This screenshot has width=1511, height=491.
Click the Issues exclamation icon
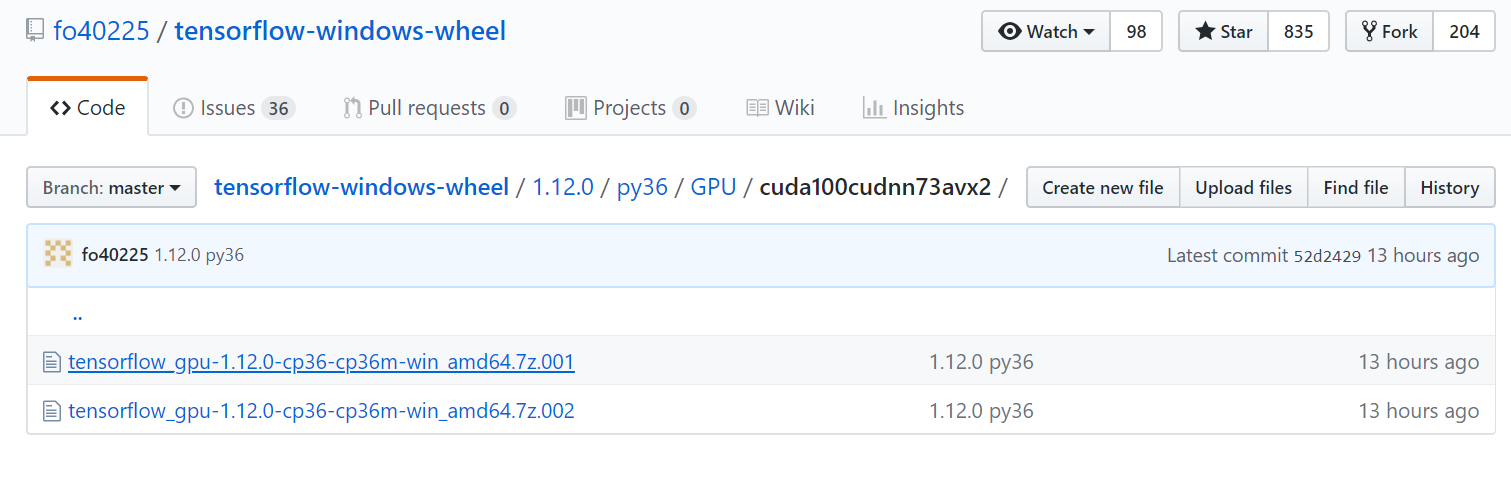[x=183, y=108]
